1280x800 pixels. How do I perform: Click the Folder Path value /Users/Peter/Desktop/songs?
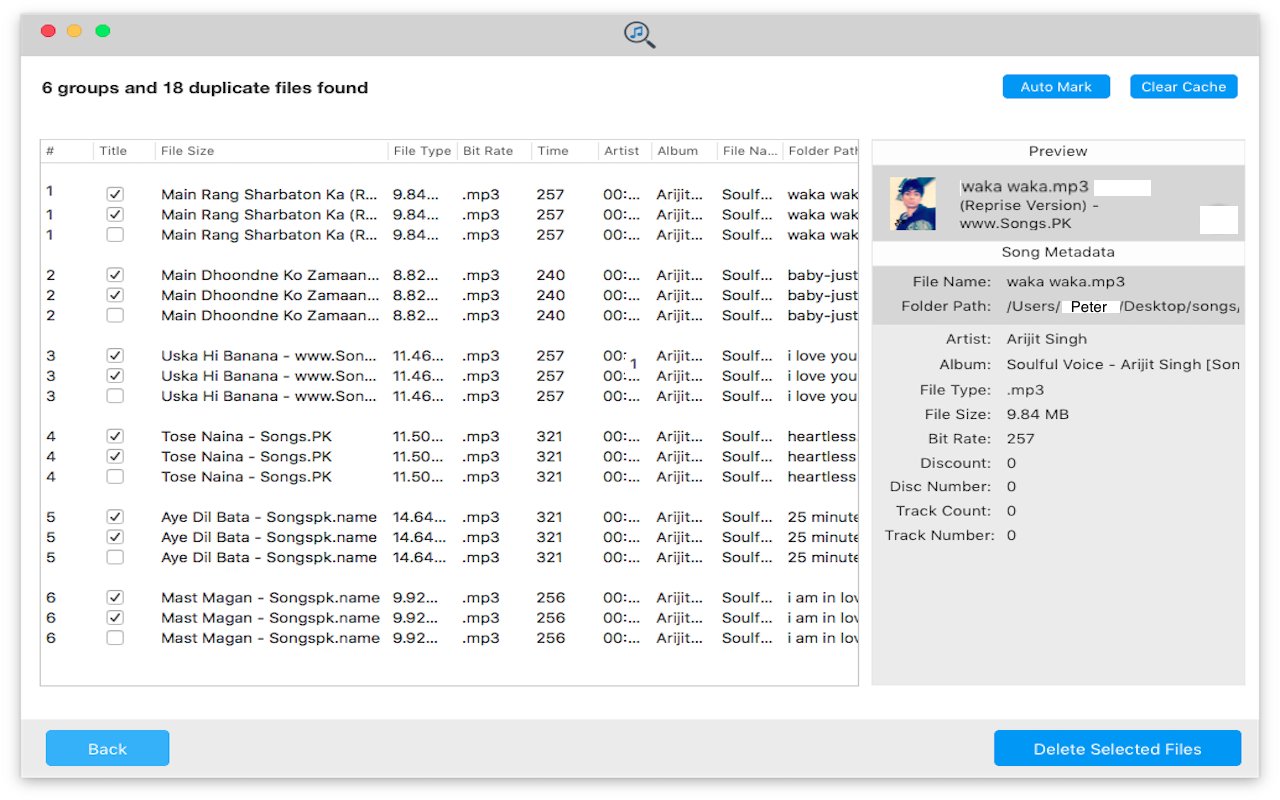pyautogui.click(x=1123, y=306)
